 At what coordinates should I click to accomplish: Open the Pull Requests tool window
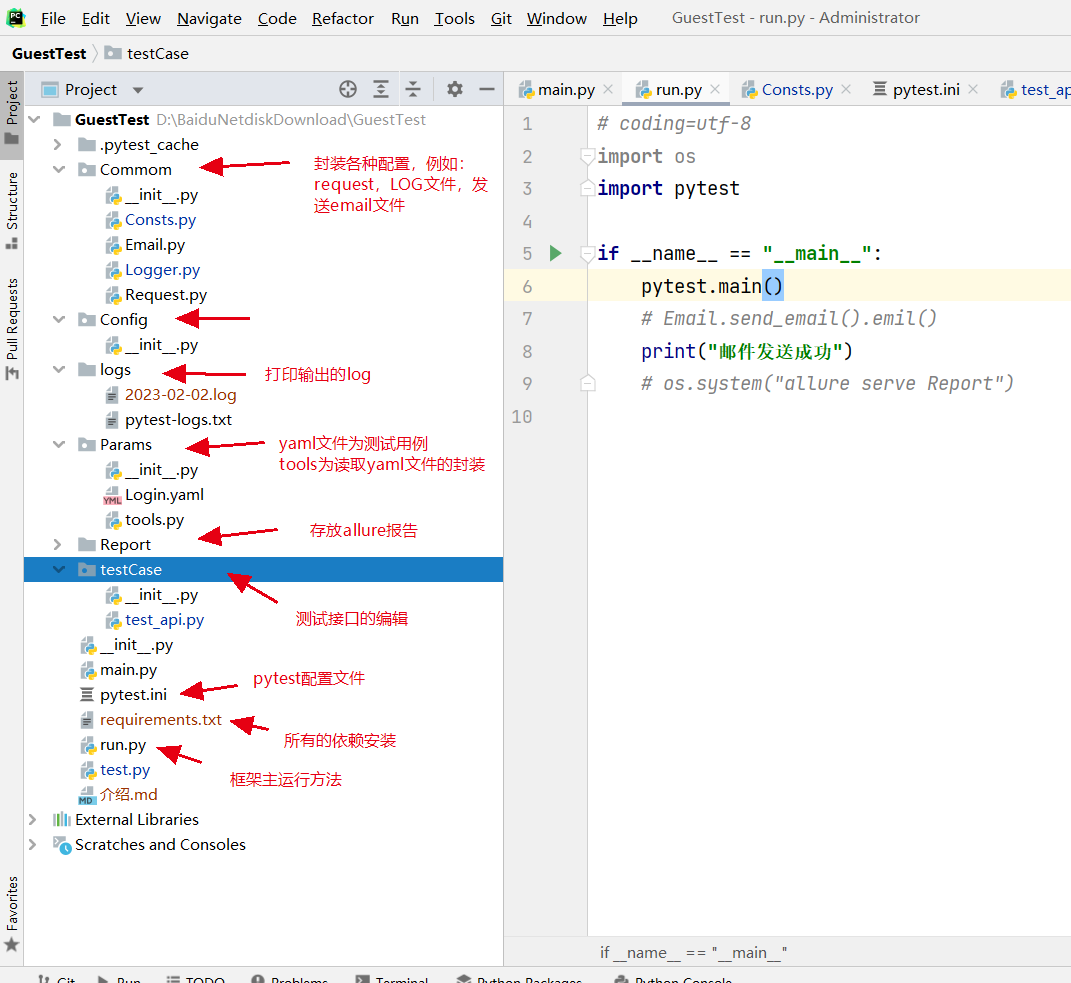point(12,329)
